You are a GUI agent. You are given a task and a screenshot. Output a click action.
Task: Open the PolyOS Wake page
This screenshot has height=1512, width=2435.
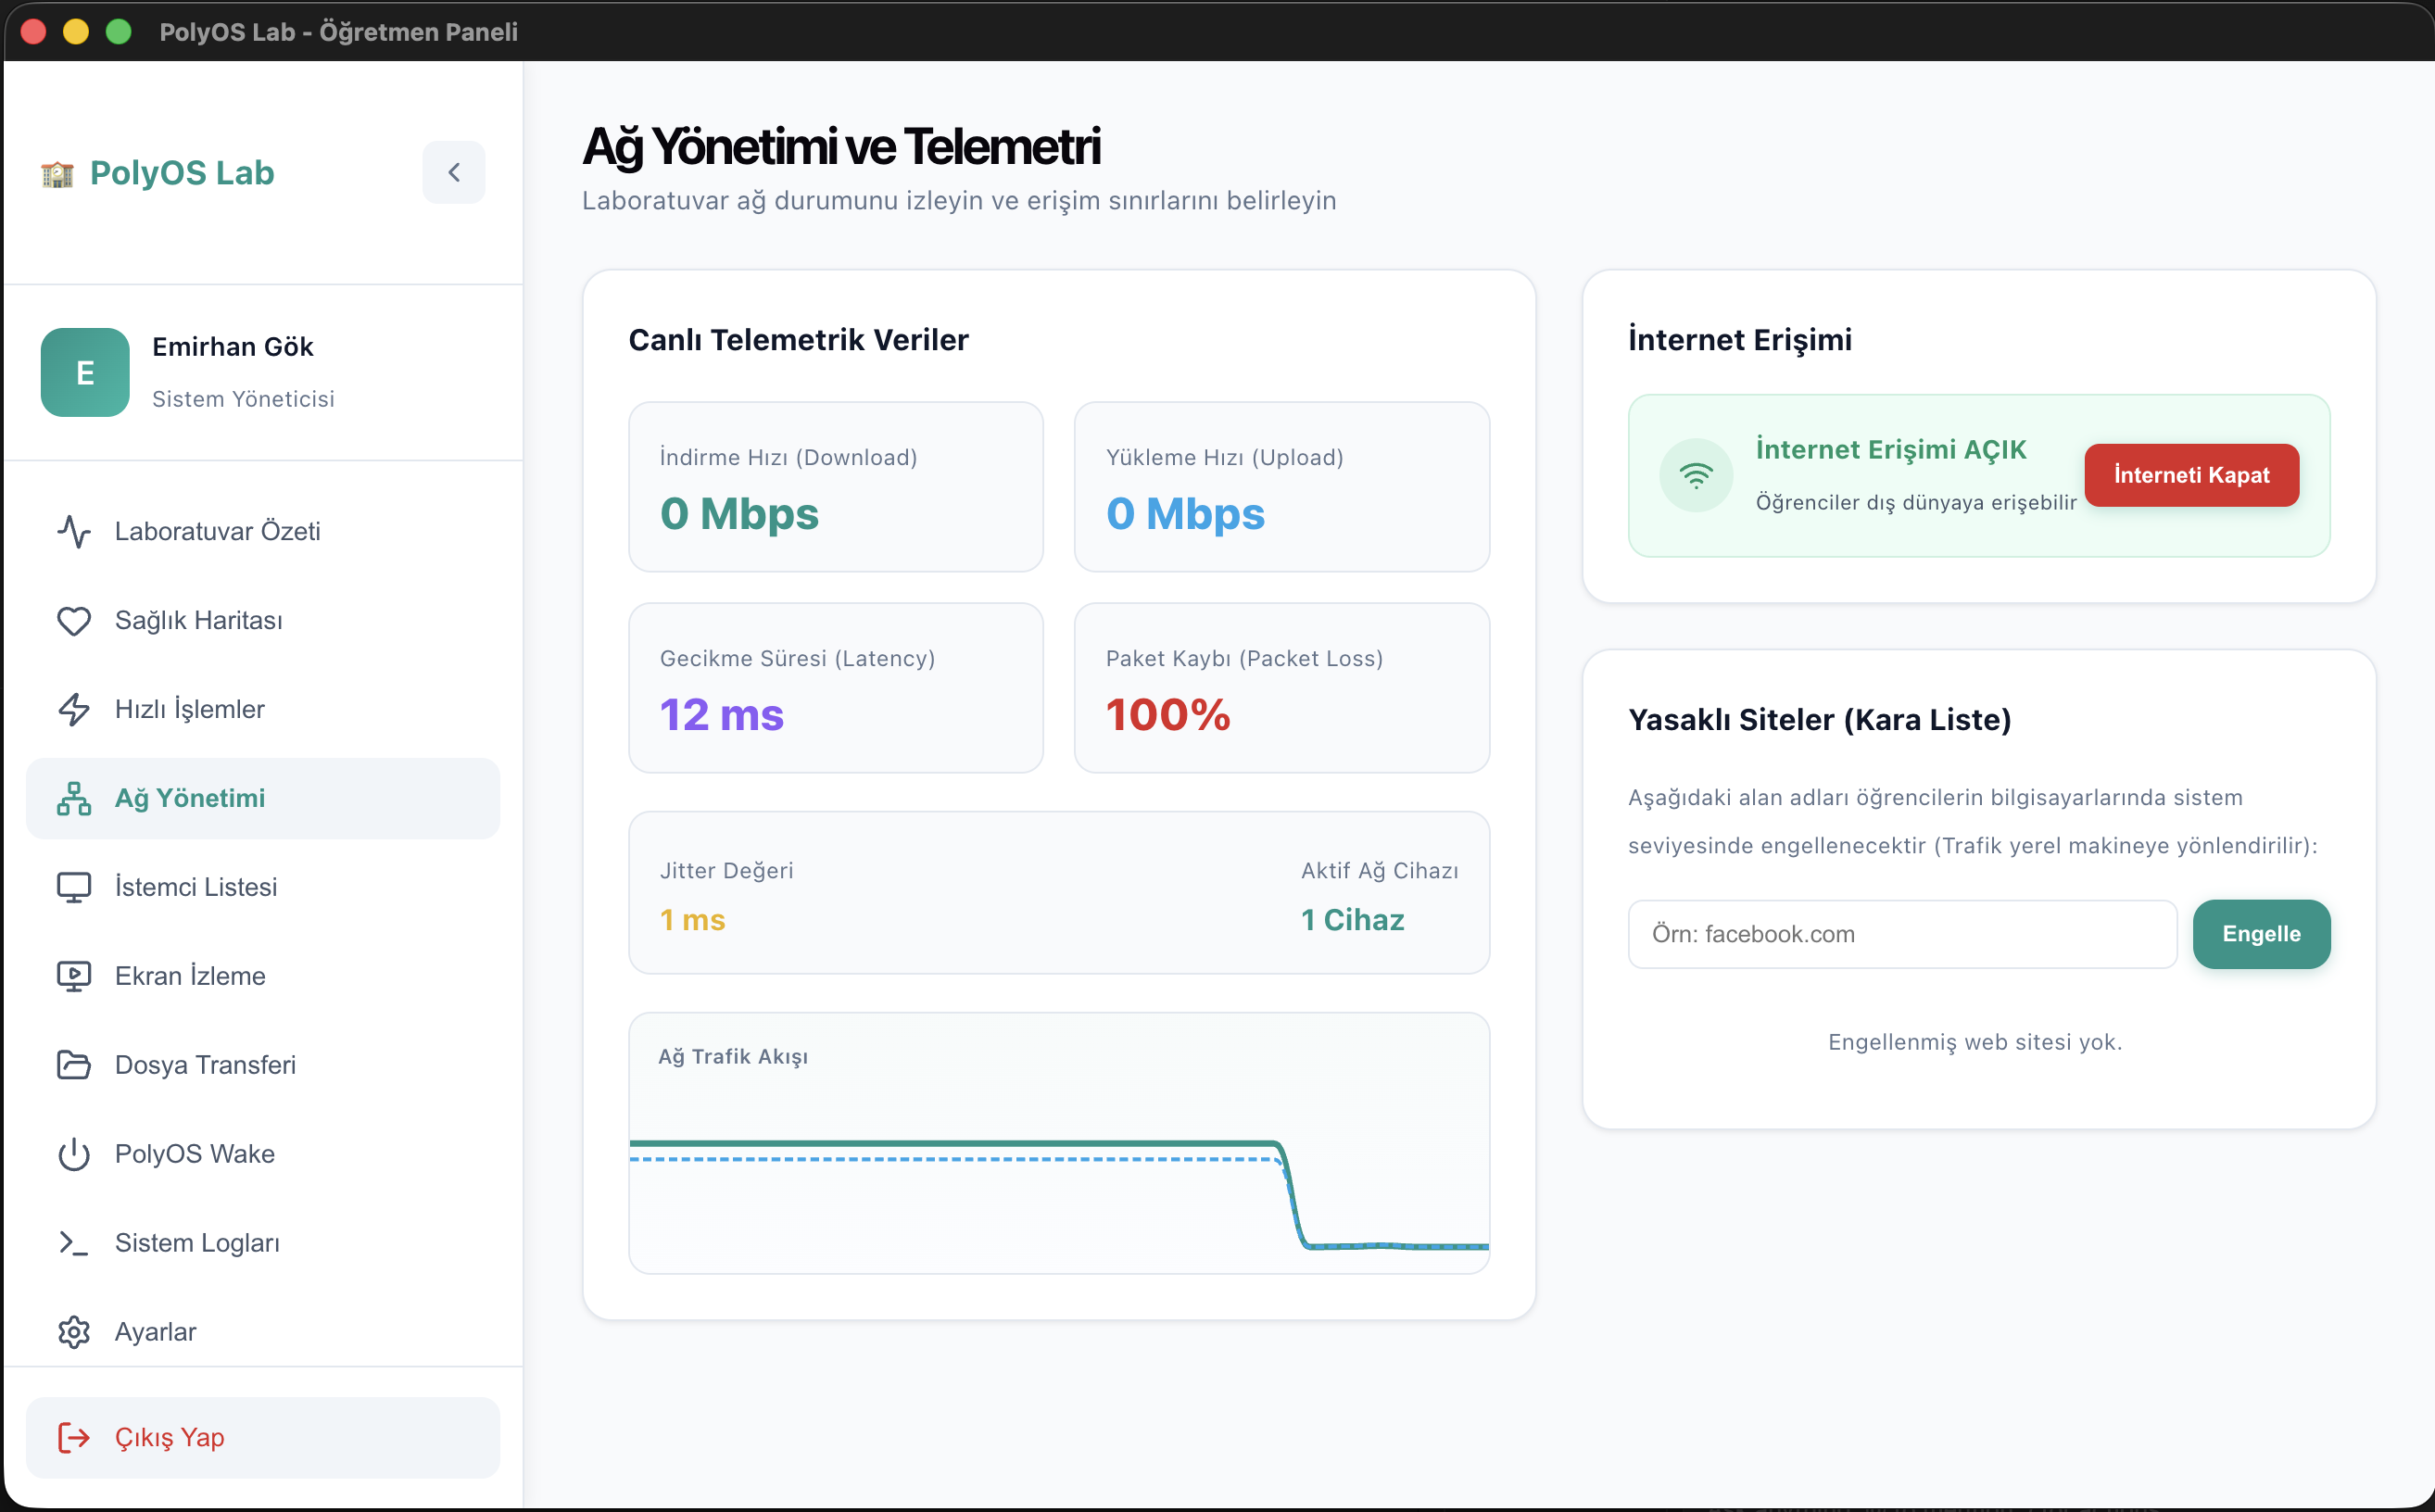point(263,1154)
